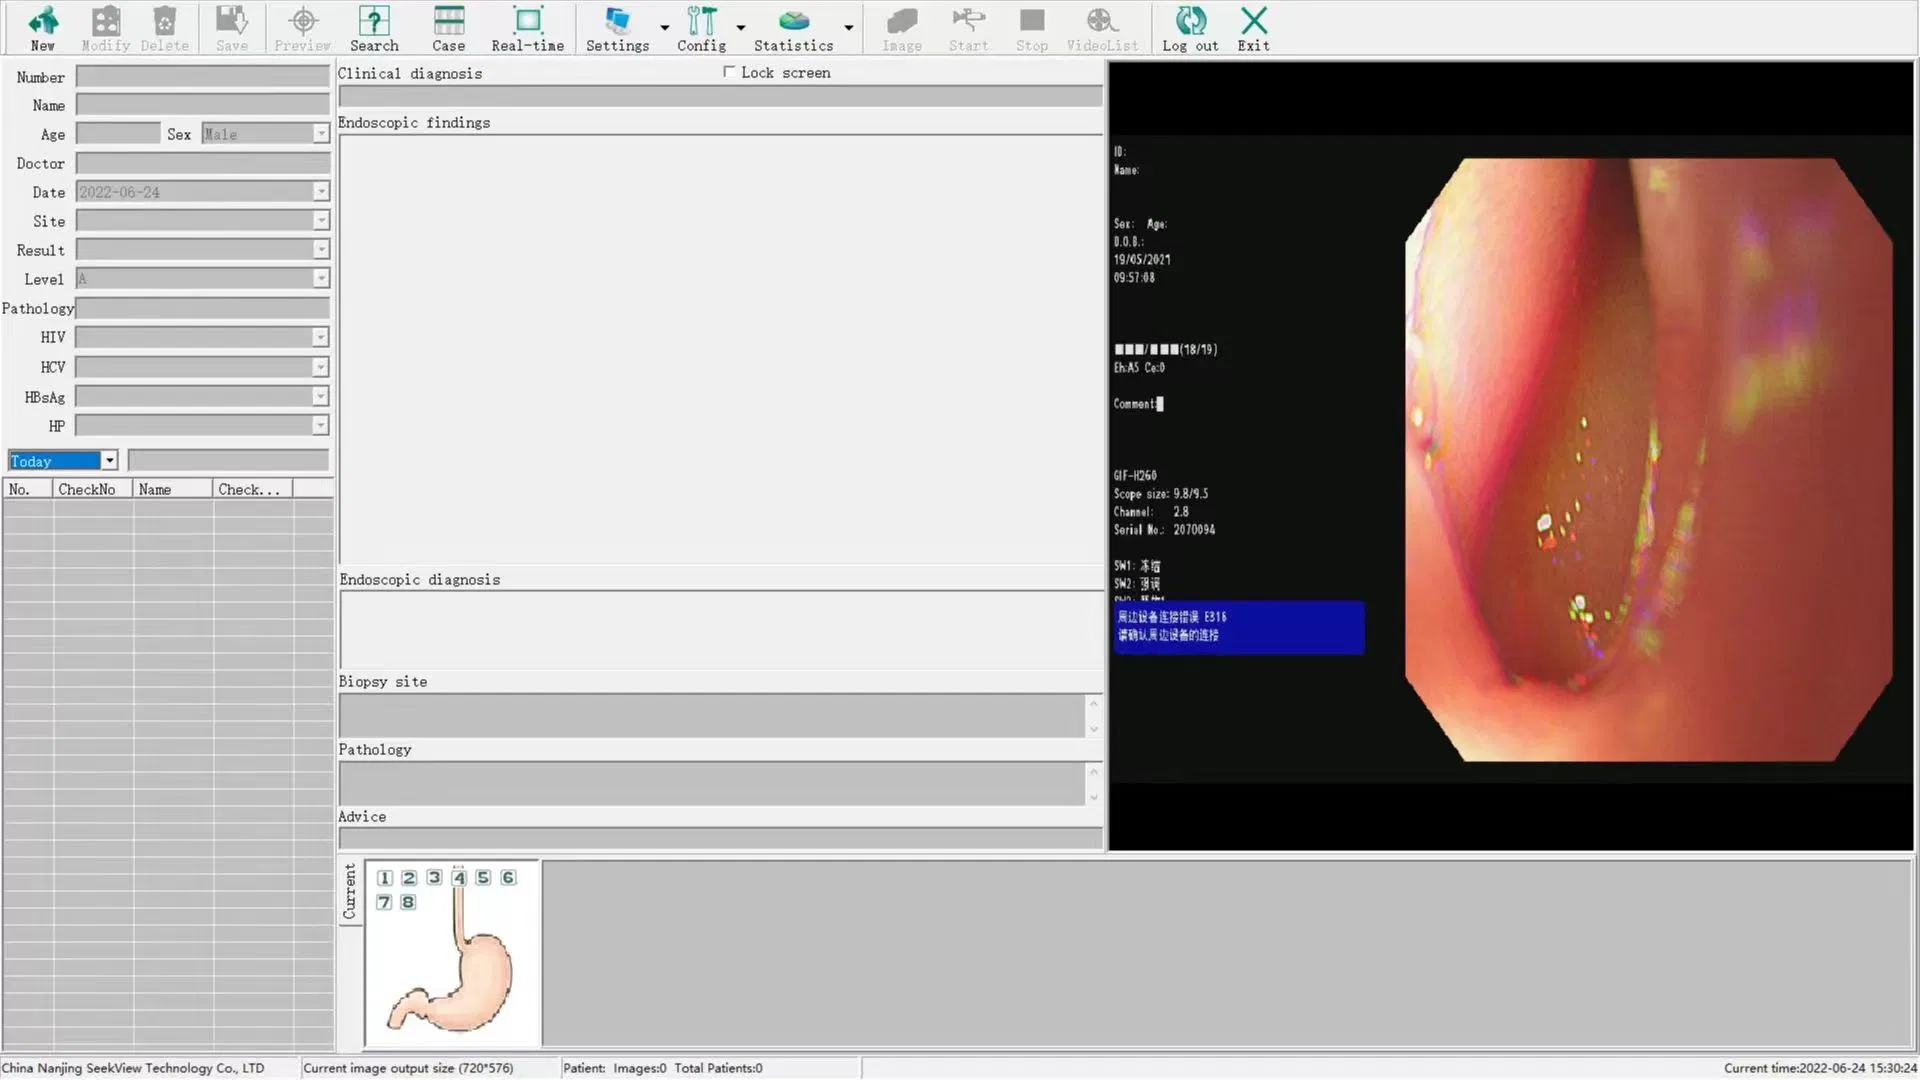Open the Settings panel

tap(617, 28)
